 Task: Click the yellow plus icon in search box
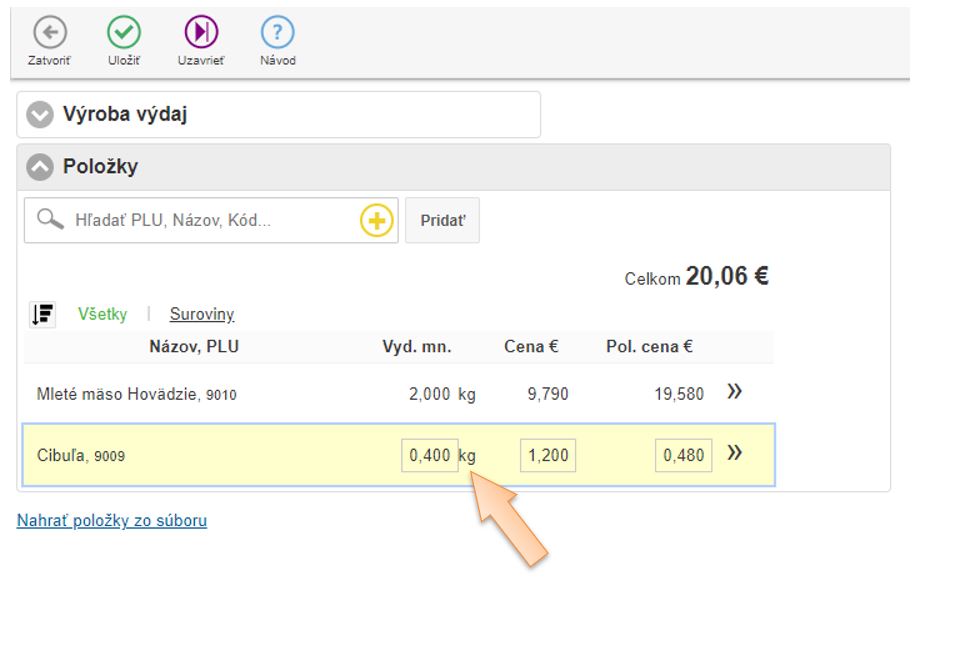tap(376, 220)
